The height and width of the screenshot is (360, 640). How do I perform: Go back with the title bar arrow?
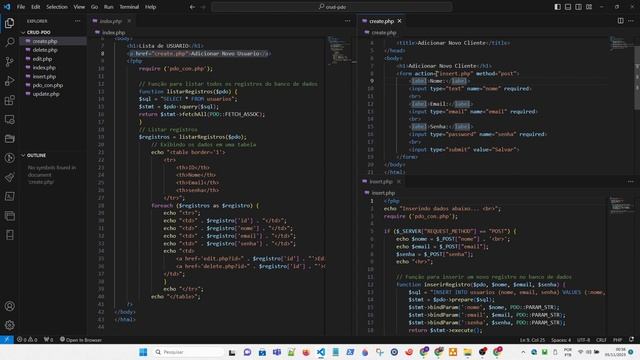pyautogui.click(x=192, y=7)
